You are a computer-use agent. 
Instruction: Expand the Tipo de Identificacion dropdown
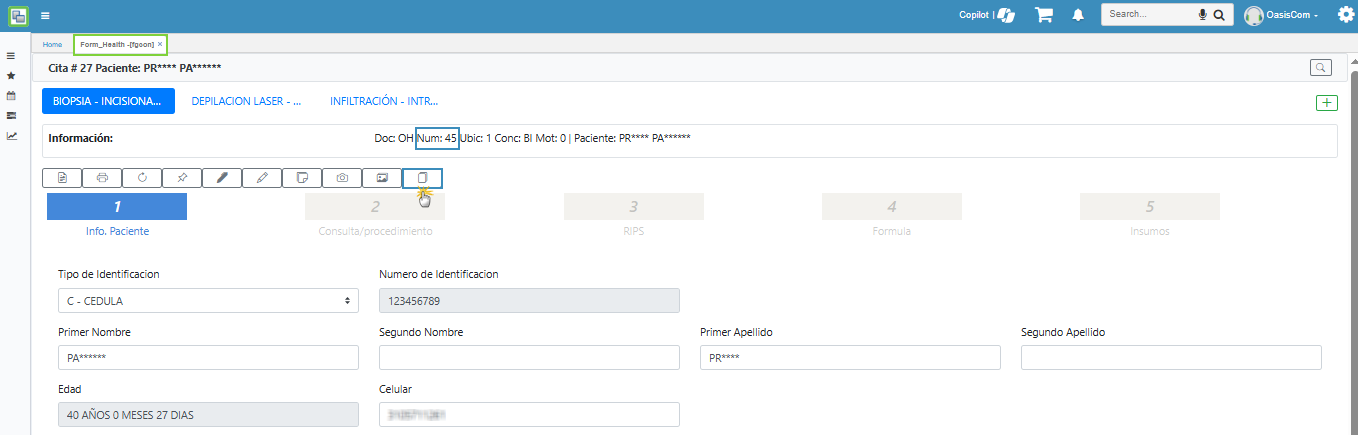[208, 300]
